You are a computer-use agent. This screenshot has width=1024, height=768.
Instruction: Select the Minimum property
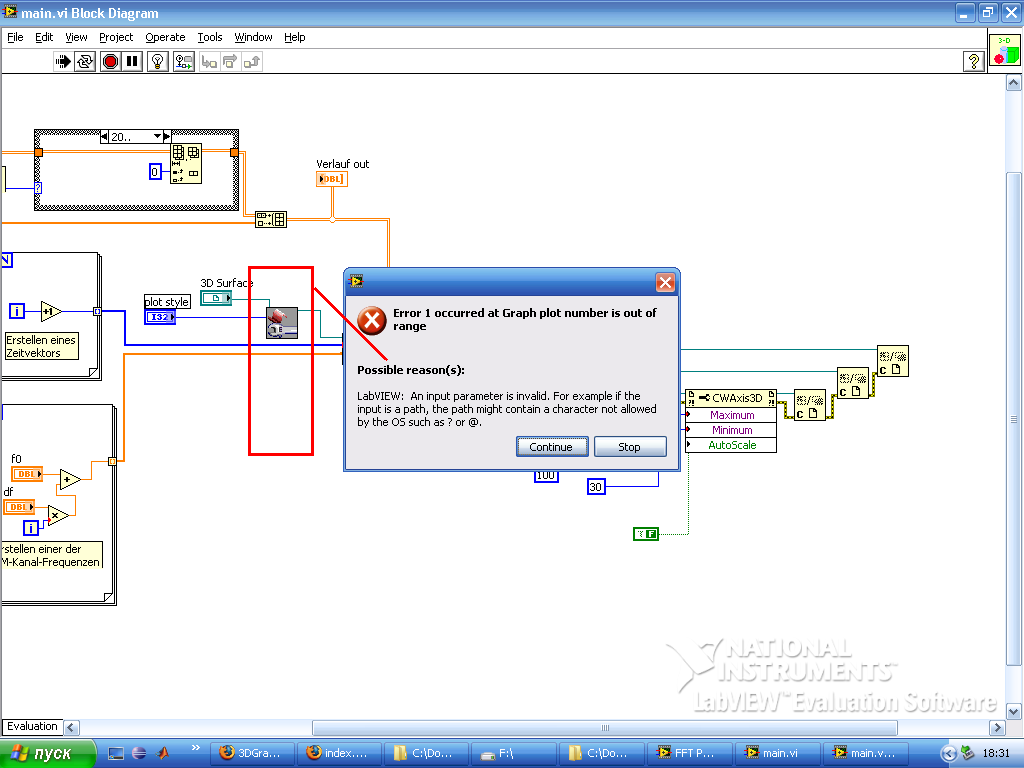[x=731, y=430]
